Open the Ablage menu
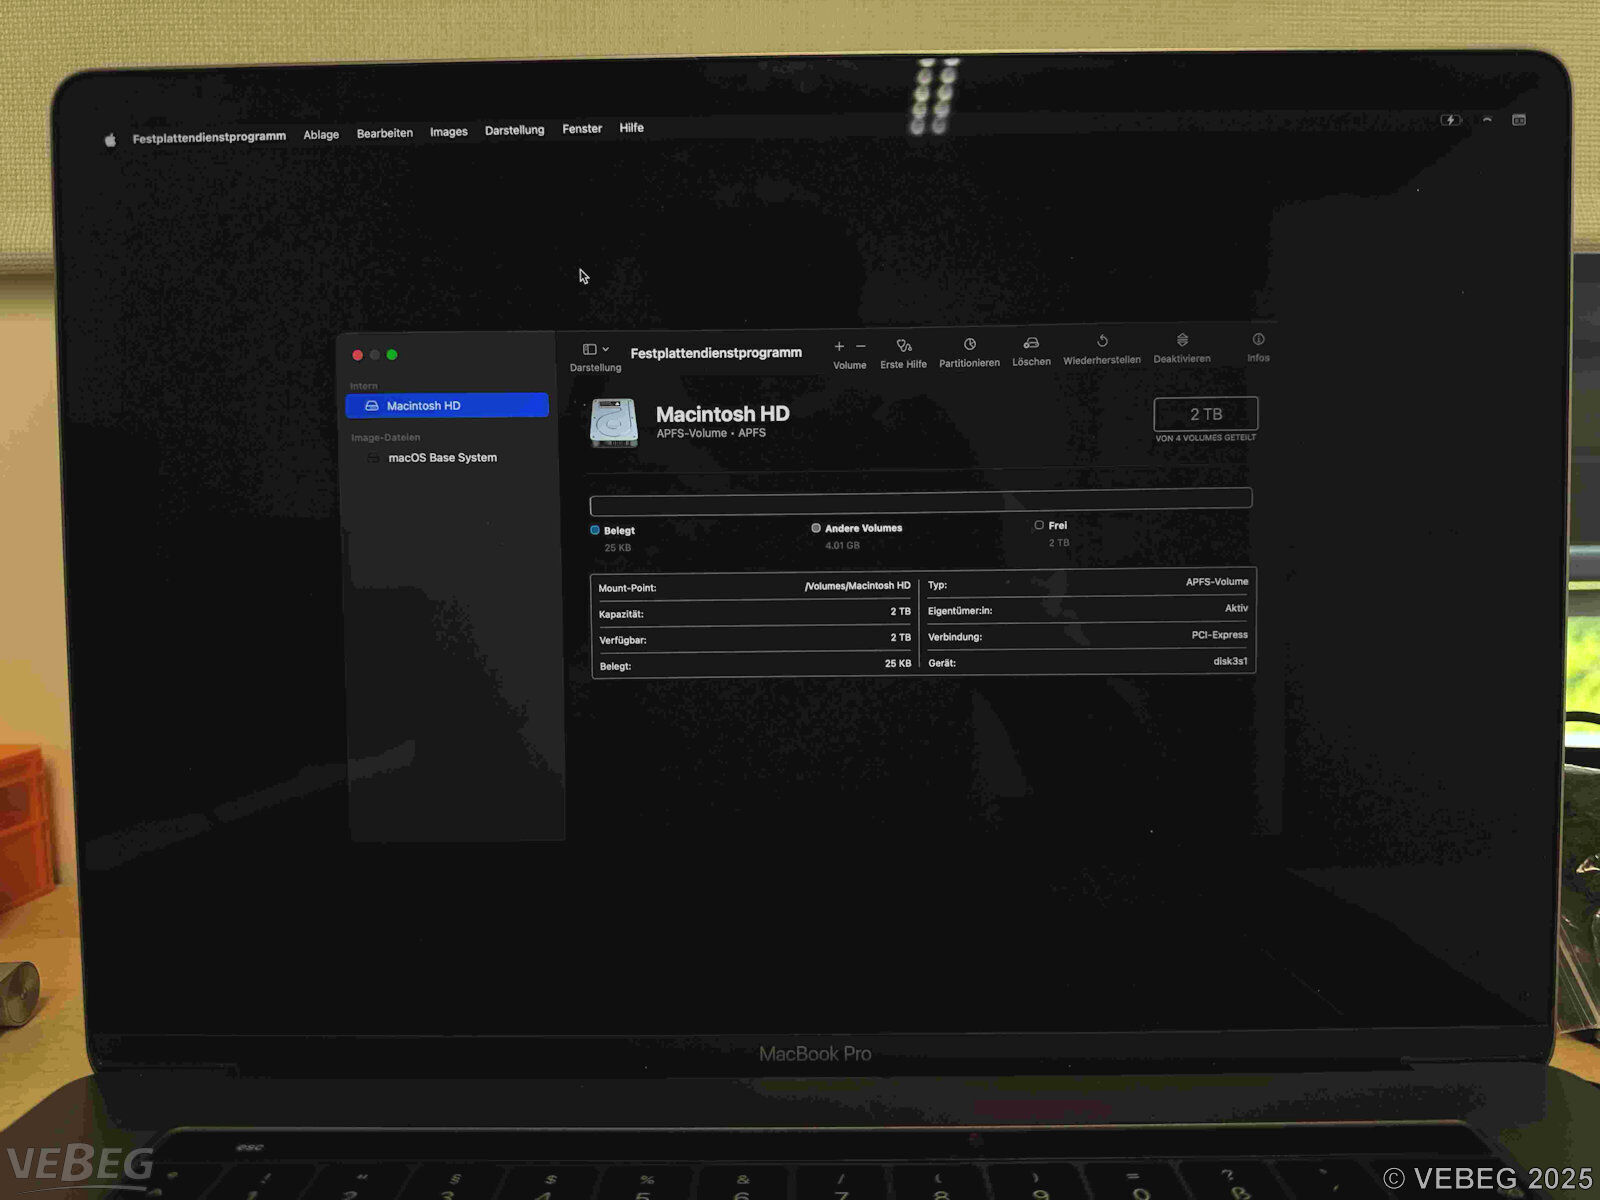The height and width of the screenshot is (1200, 1600). point(321,135)
